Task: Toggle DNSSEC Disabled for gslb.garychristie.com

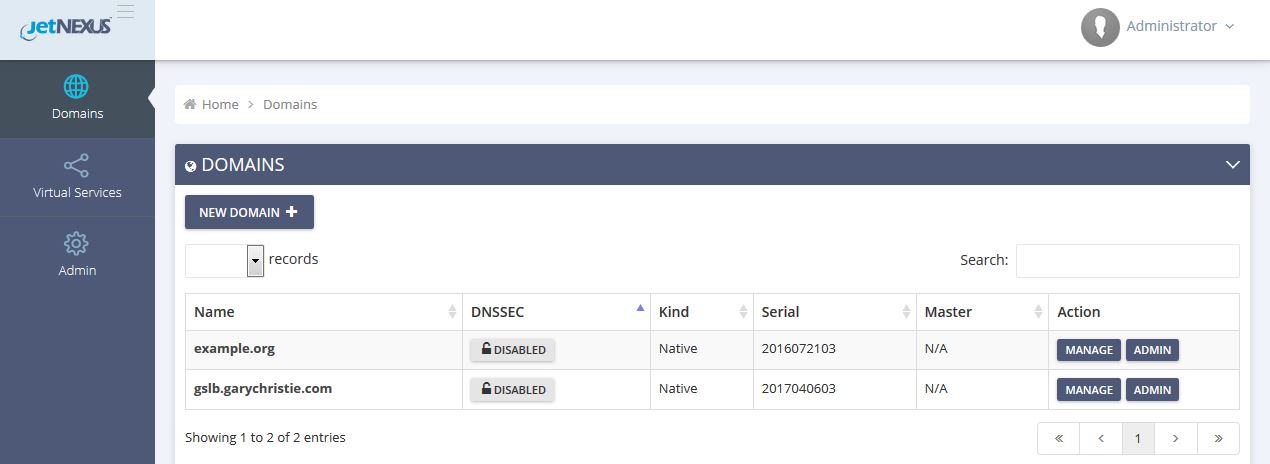Action: coord(513,389)
